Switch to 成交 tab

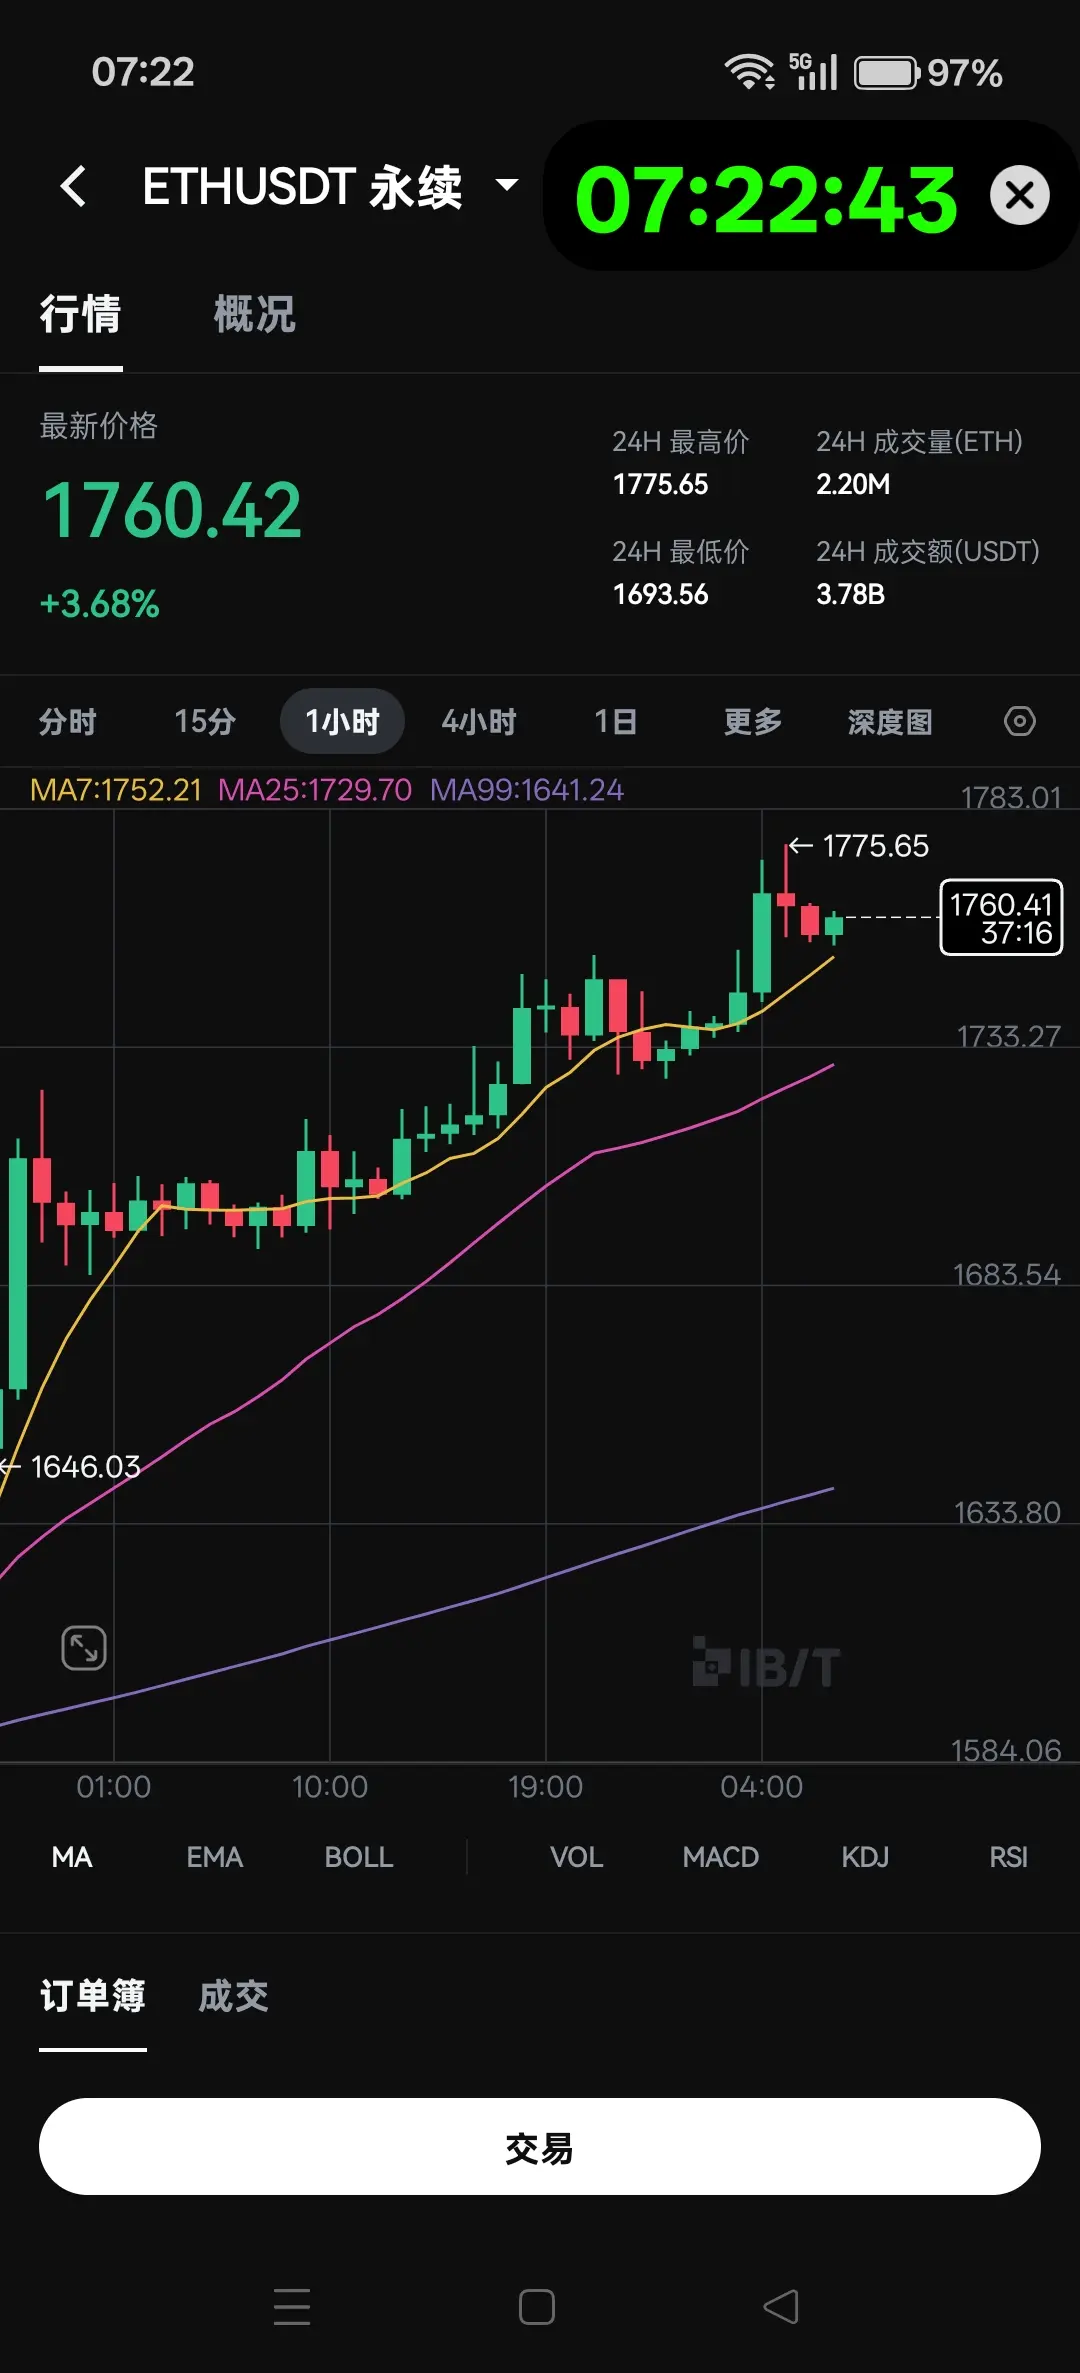pos(233,1996)
